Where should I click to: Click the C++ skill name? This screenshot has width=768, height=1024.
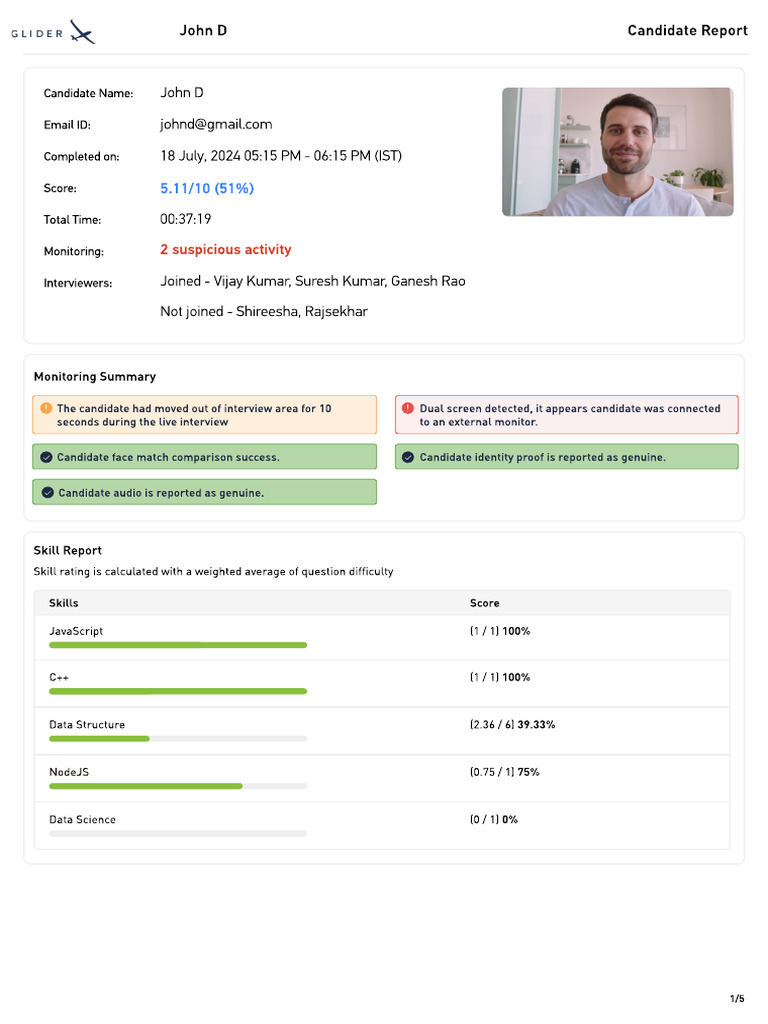coord(59,677)
